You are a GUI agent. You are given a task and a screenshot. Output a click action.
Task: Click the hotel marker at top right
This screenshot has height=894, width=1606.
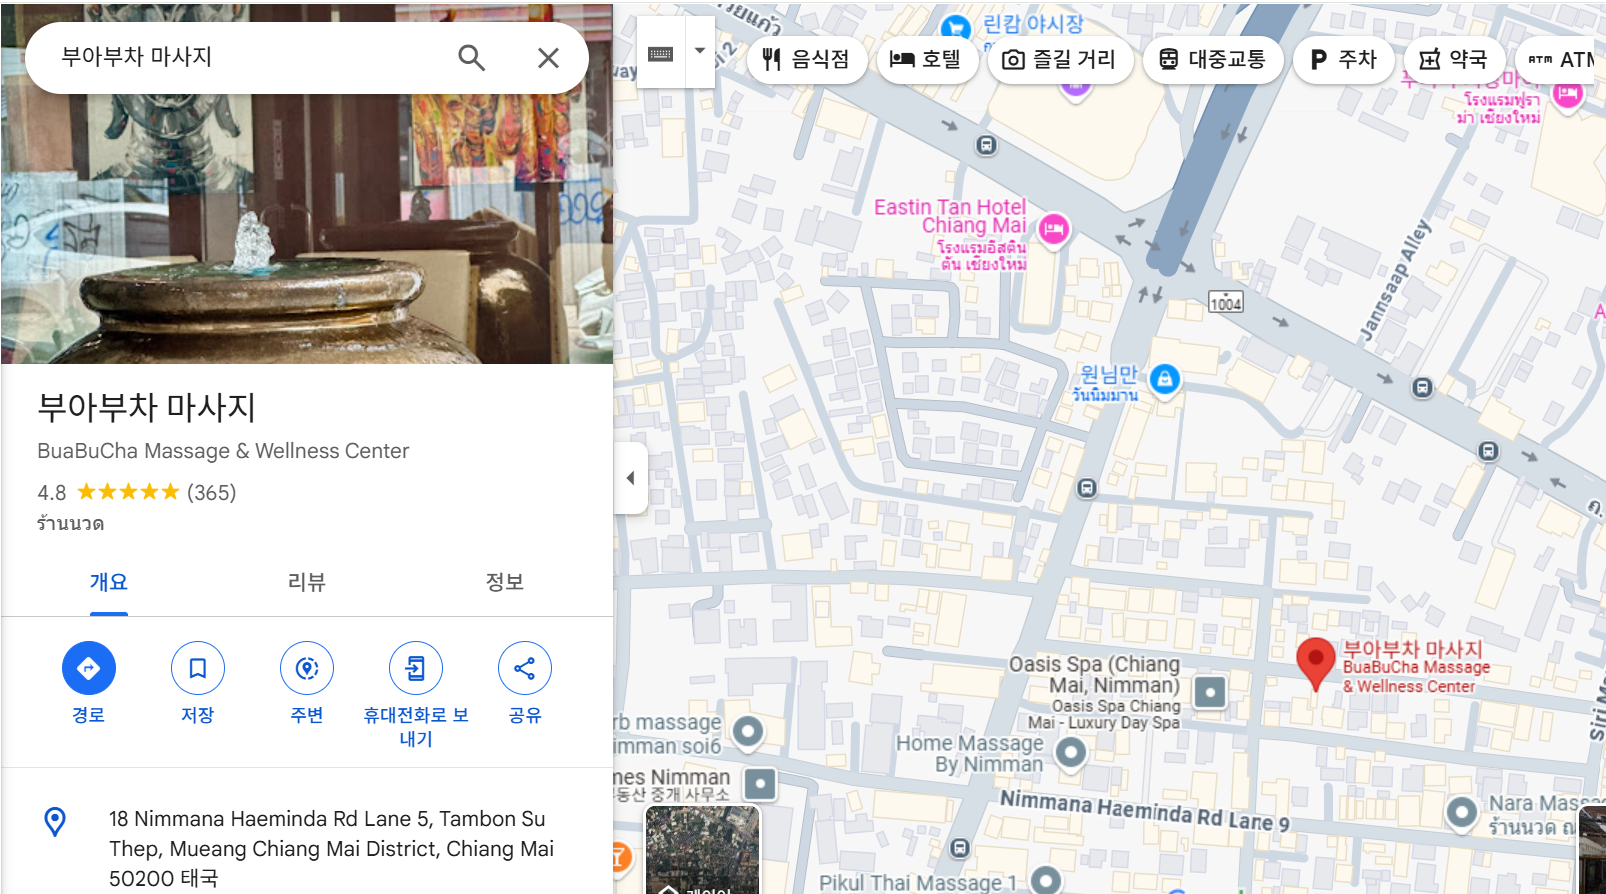(1568, 95)
